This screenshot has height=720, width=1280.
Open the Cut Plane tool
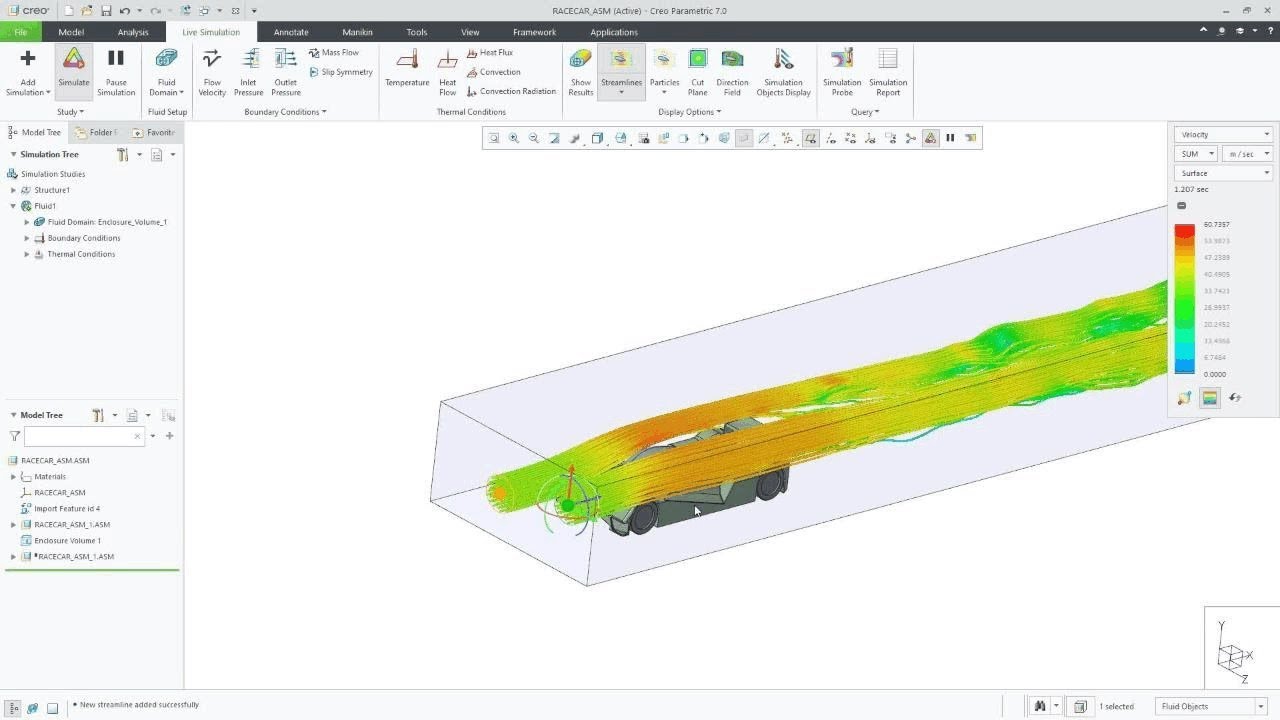tap(698, 71)
